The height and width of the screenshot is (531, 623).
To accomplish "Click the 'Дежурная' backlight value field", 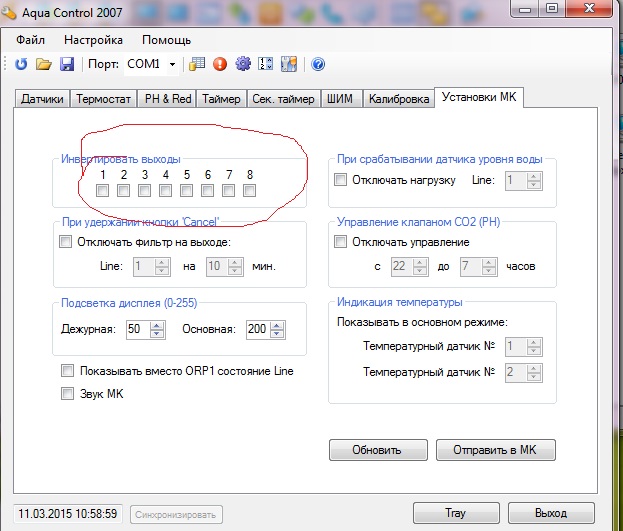I will point(137,330).
